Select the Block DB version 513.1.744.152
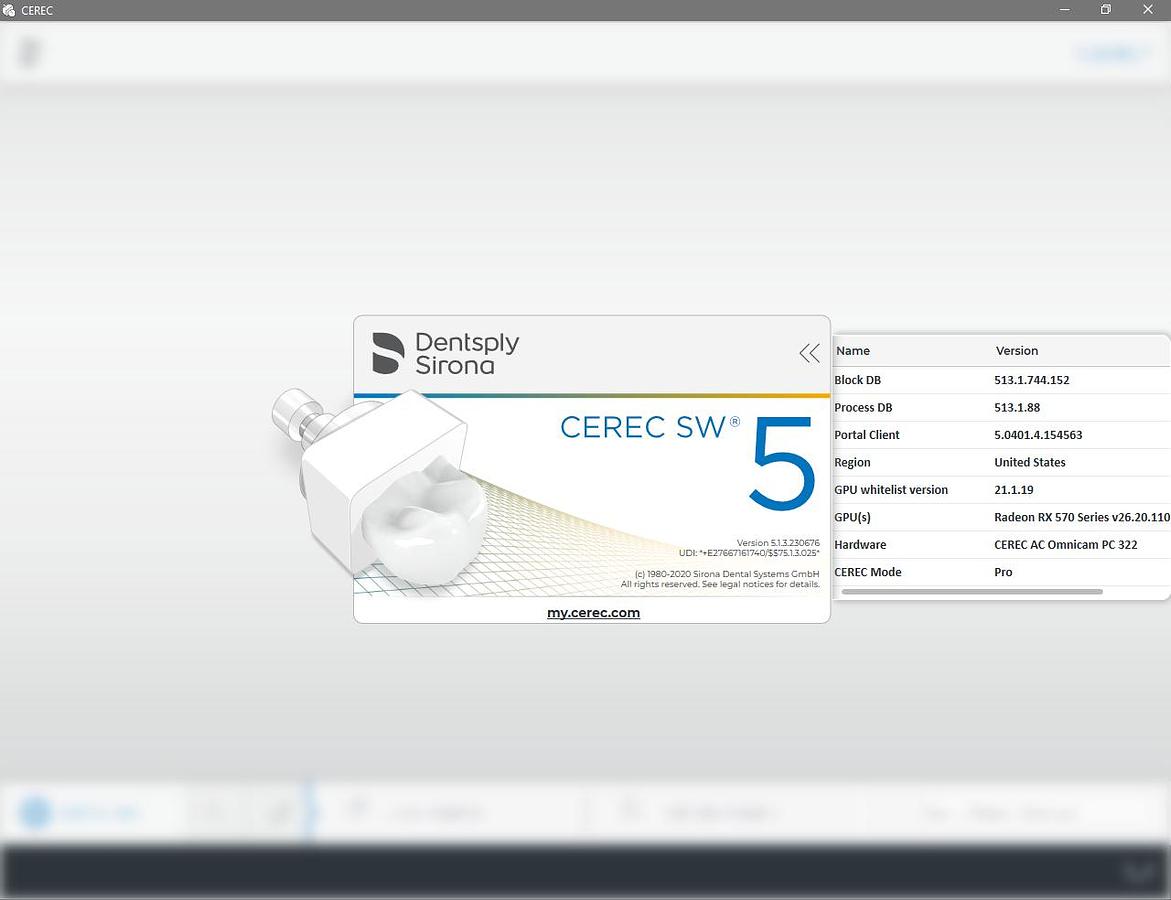This screenshot has height=900, width=1171. click(1031, 379)
